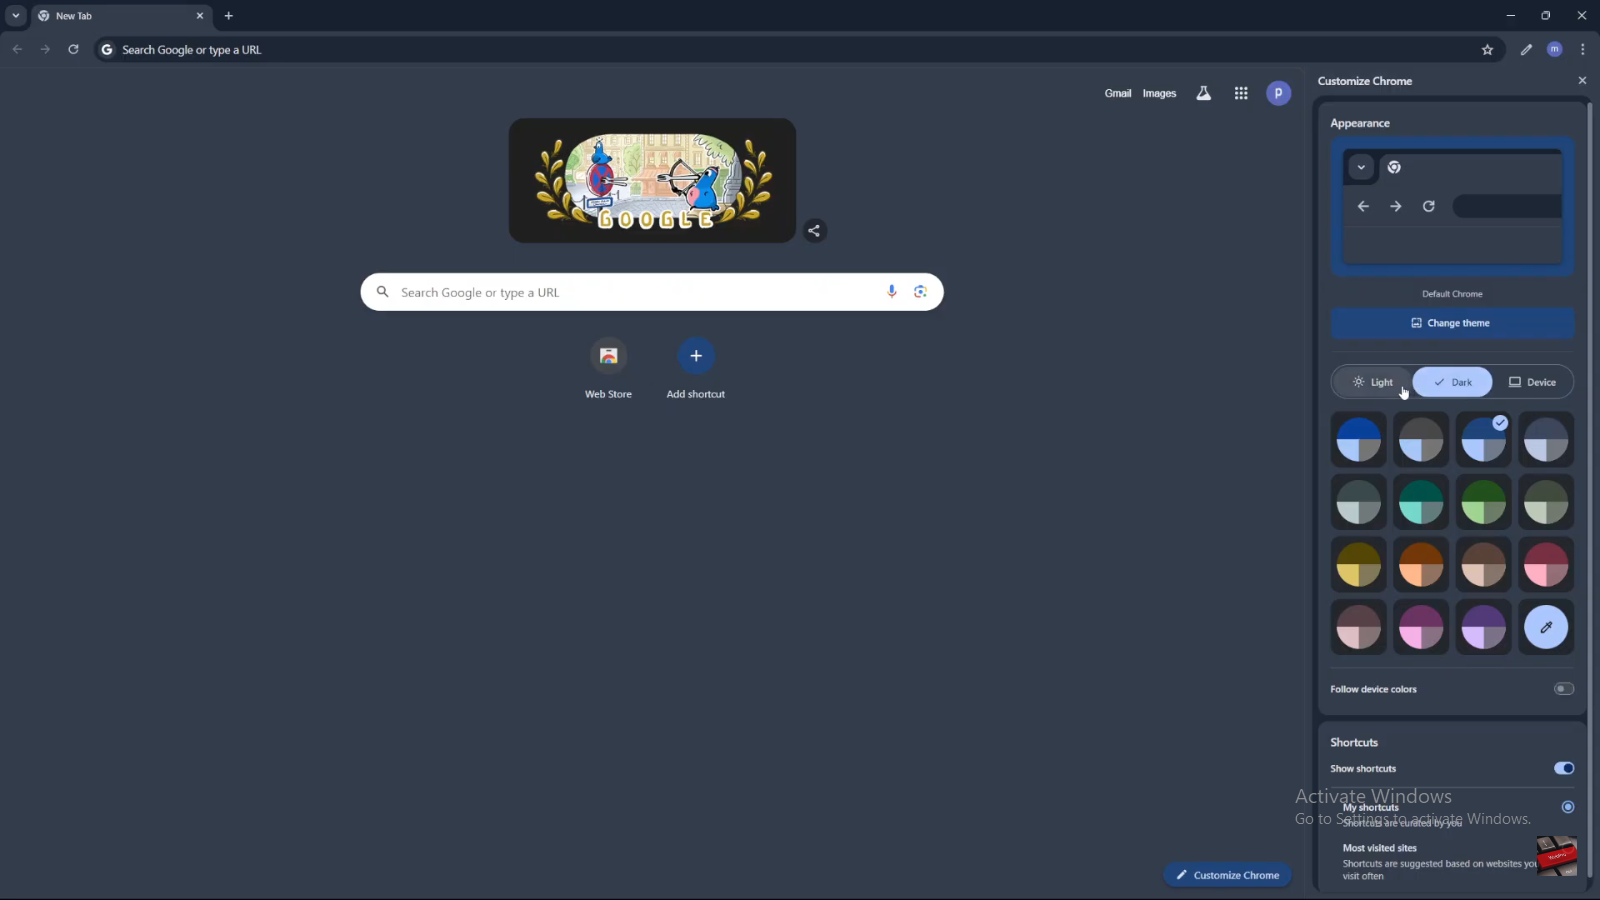
Task: Close the New Tab tab
Action: (x=199, y=16)
